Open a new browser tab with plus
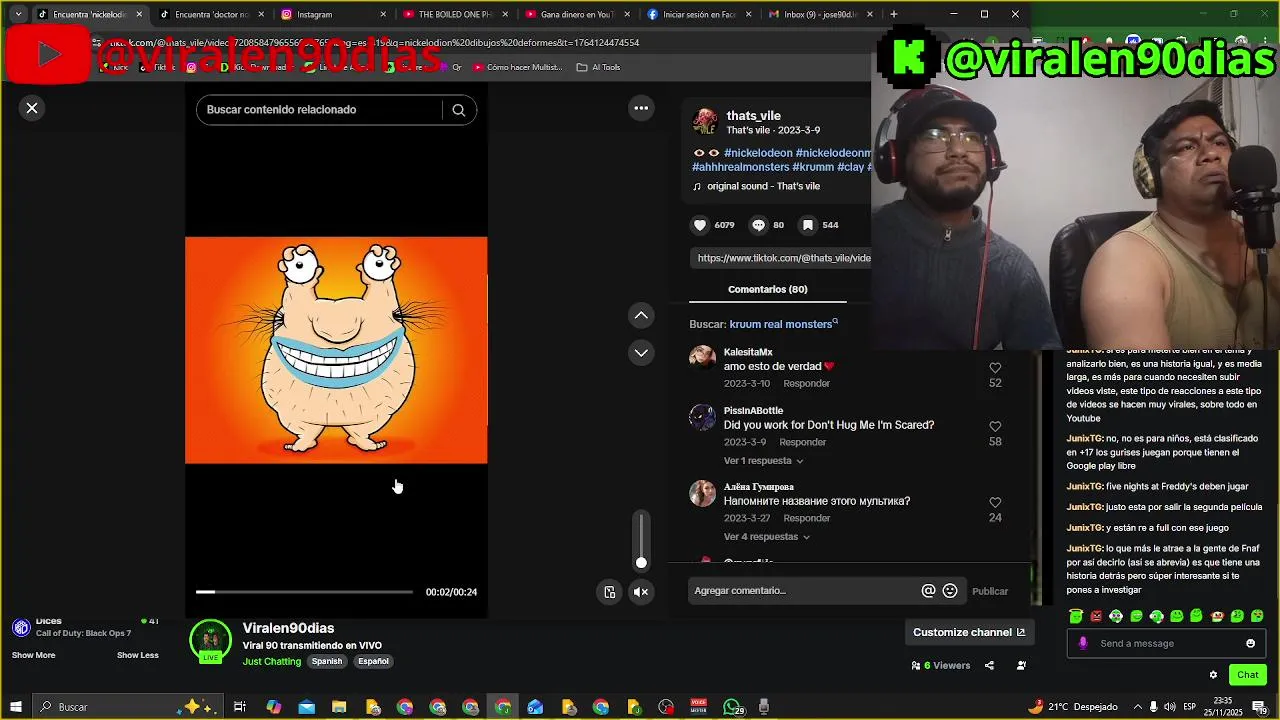Viewport: 1280px width, 720px height. click(893, 15)
